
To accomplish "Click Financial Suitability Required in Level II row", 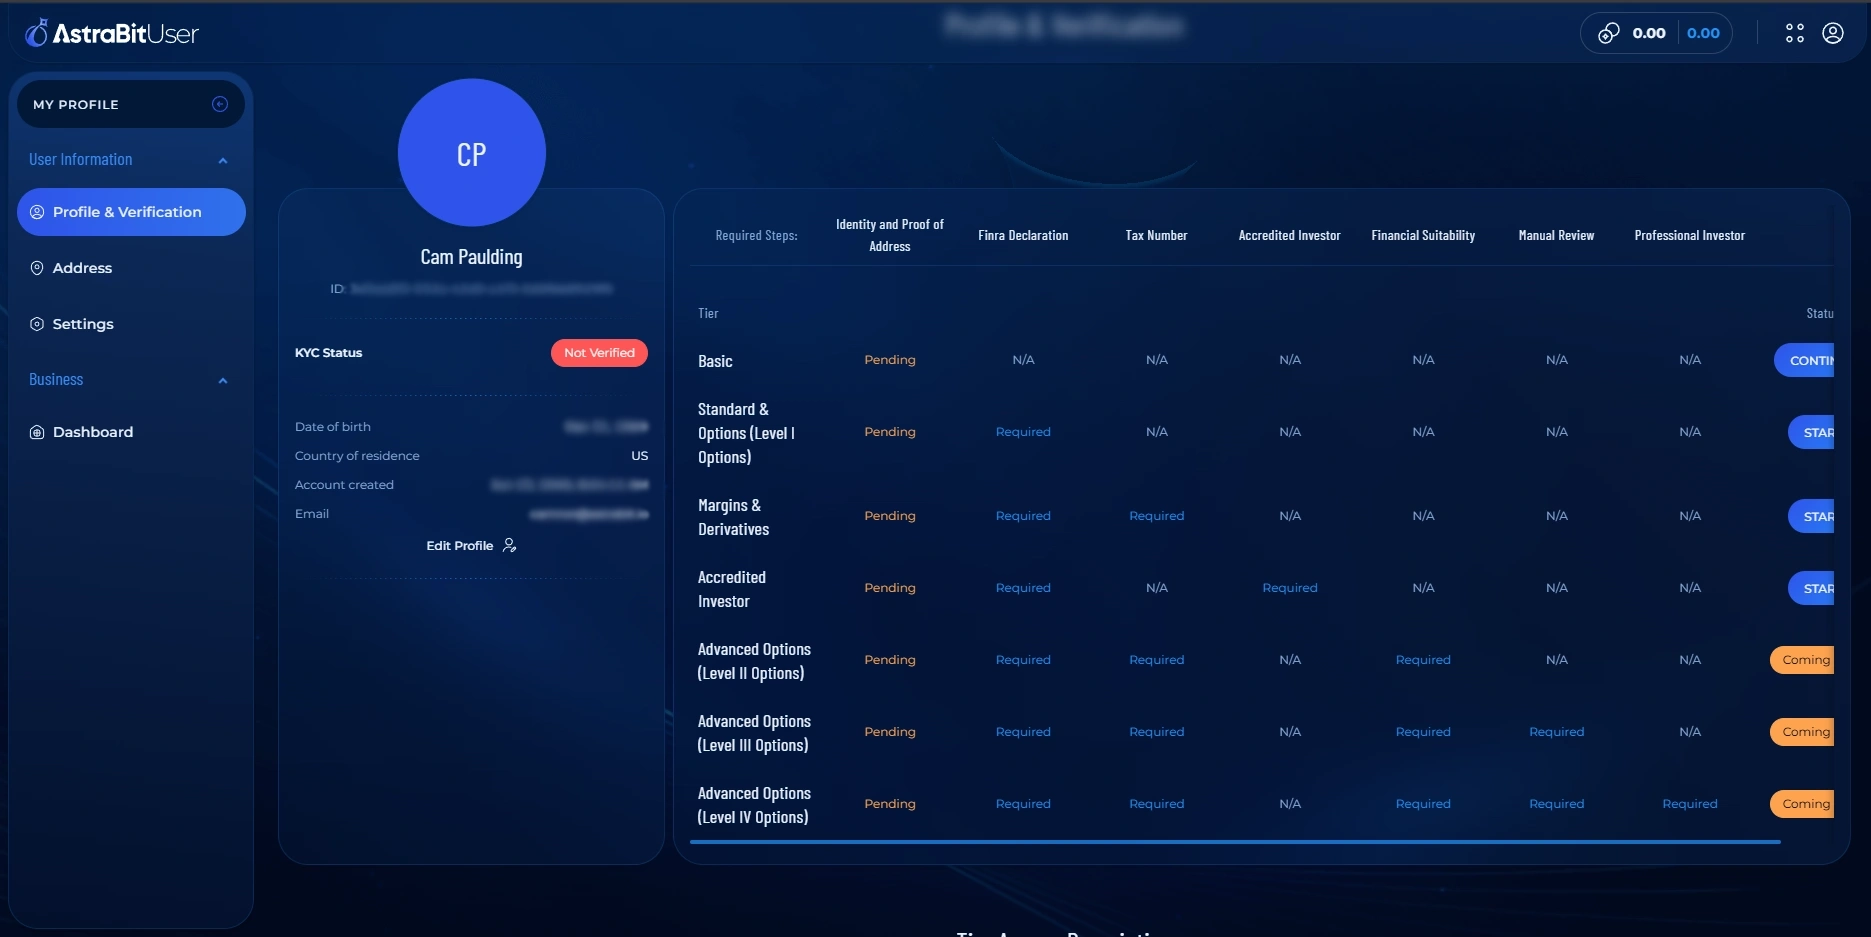I will pos(1423,660).
